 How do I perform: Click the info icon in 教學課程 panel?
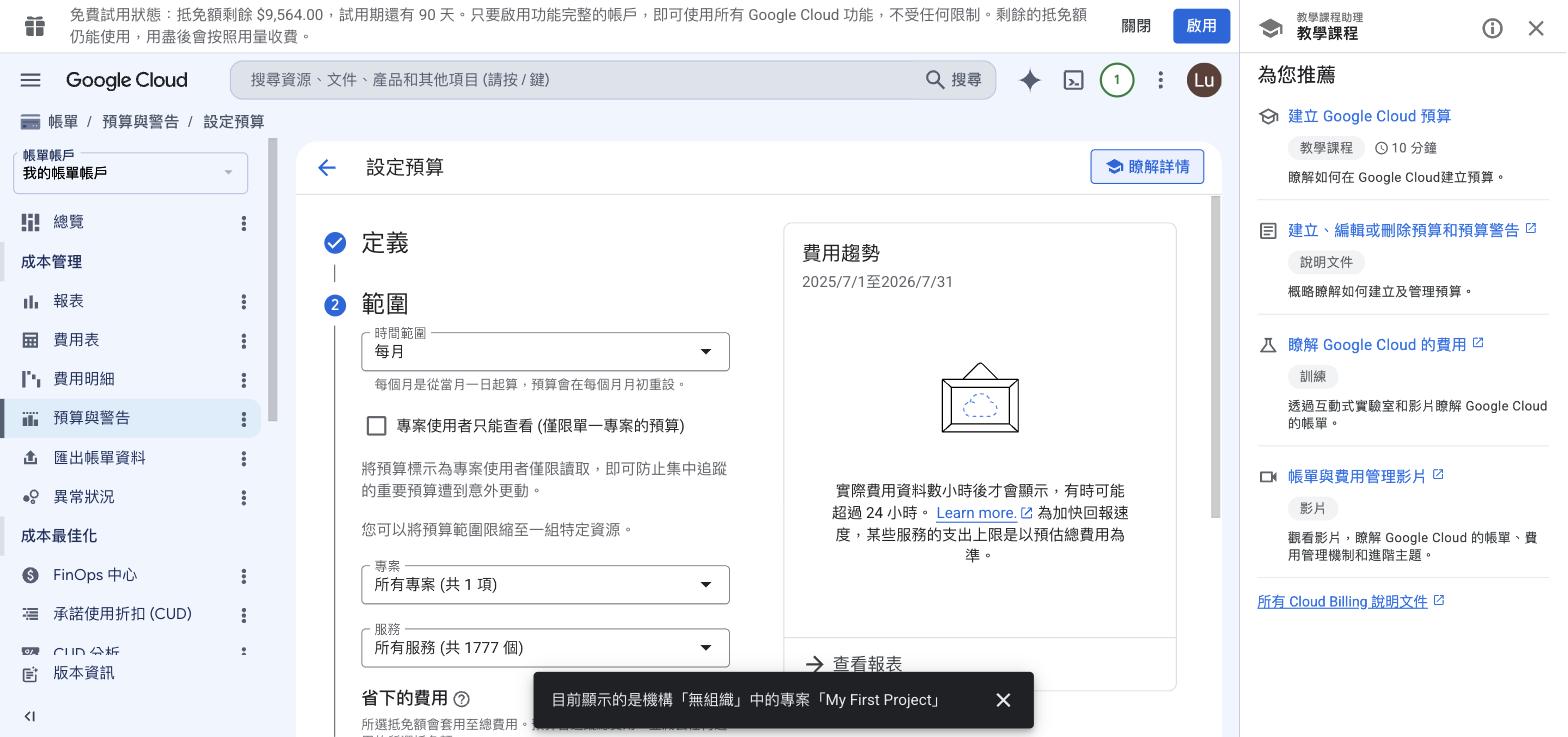point(1492,28)
